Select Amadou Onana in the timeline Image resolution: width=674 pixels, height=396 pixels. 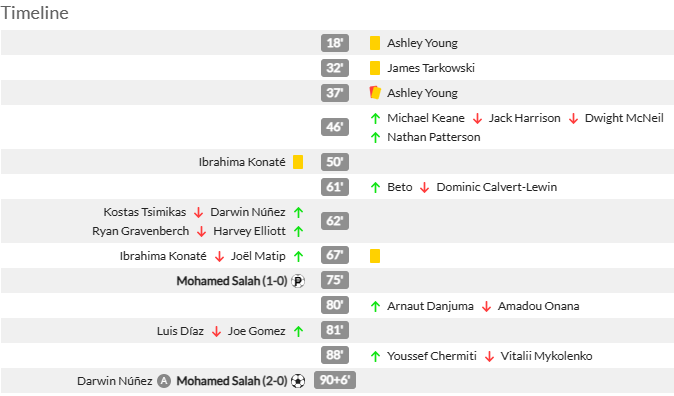(538, 306)
